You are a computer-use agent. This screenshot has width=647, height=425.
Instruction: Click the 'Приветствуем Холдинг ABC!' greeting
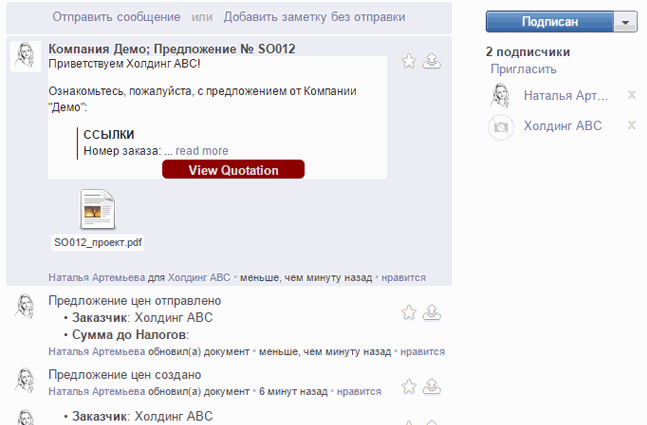[x=124, y=64]
